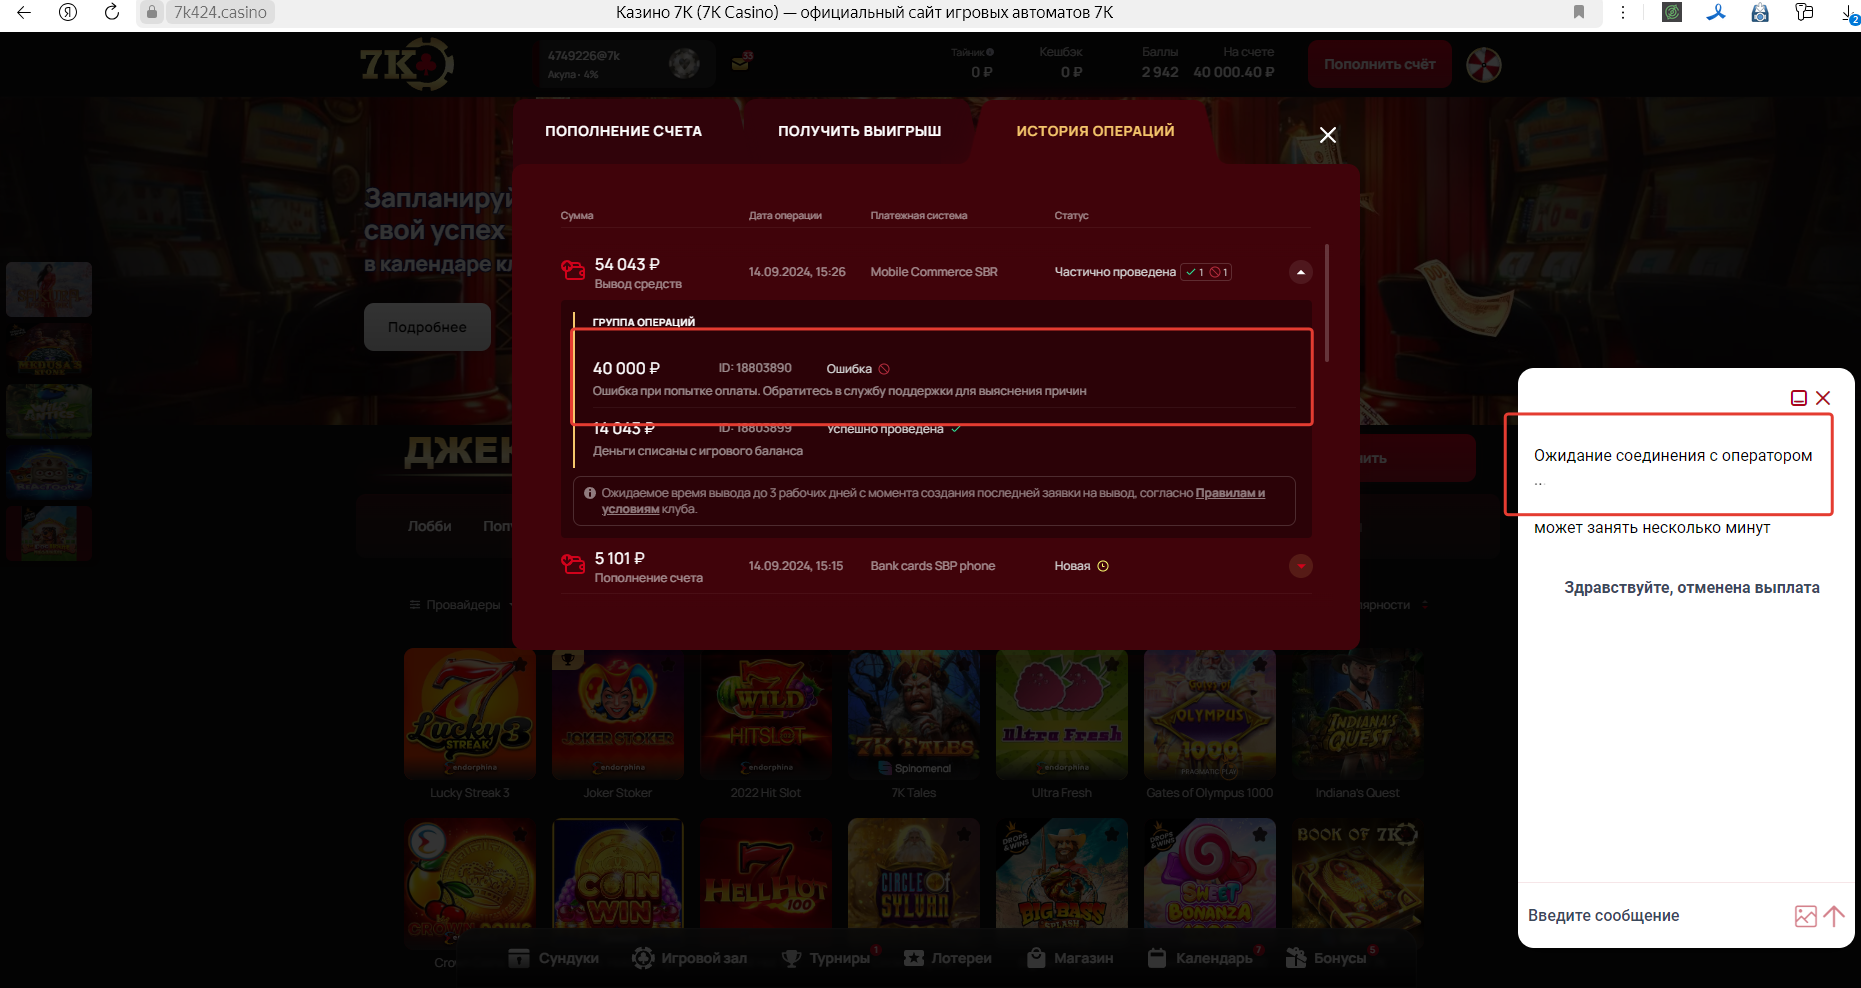The image size is (1861, 988).
Task: Open the green spiral extension icon
Action: click(x=1672, y=12)
